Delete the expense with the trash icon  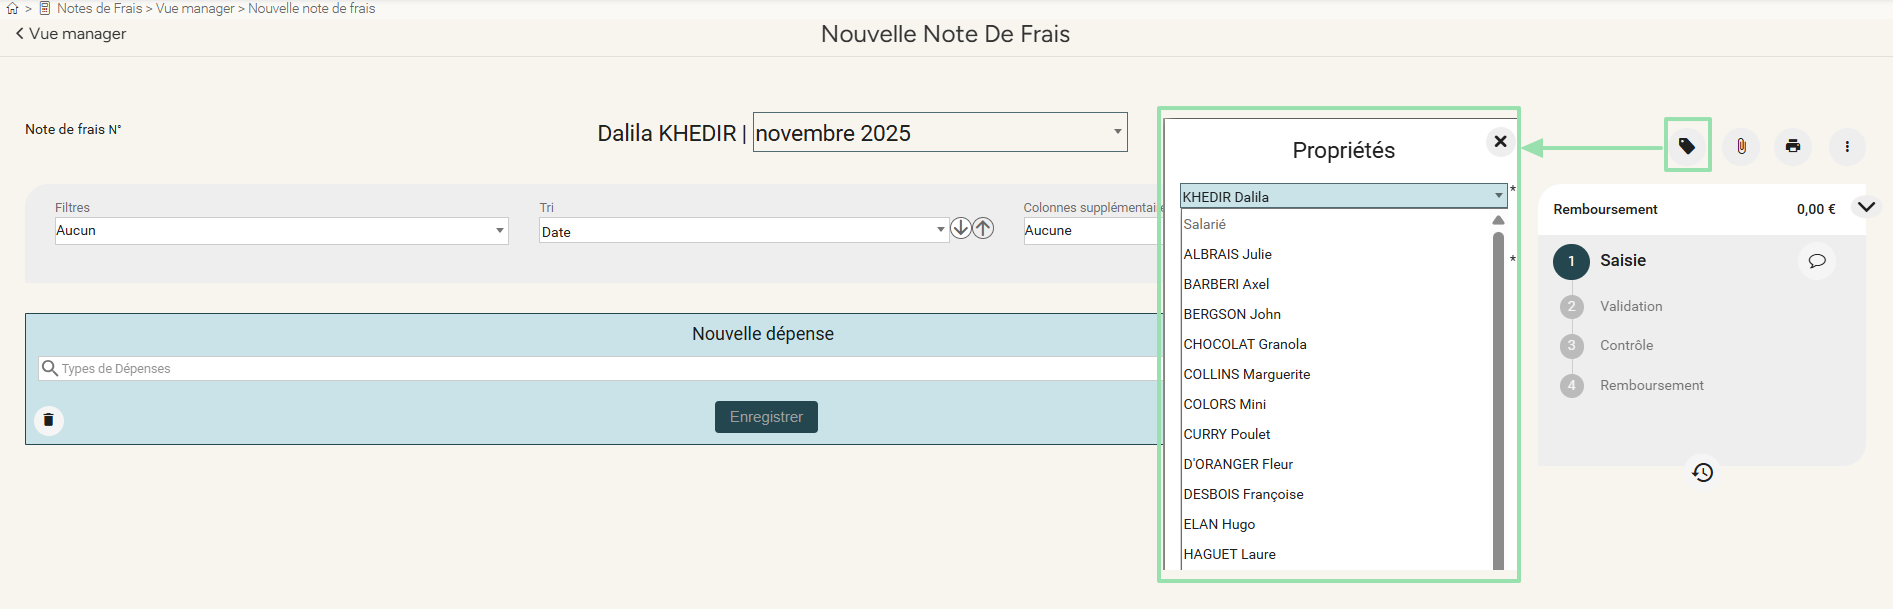(x=48, y=420)
